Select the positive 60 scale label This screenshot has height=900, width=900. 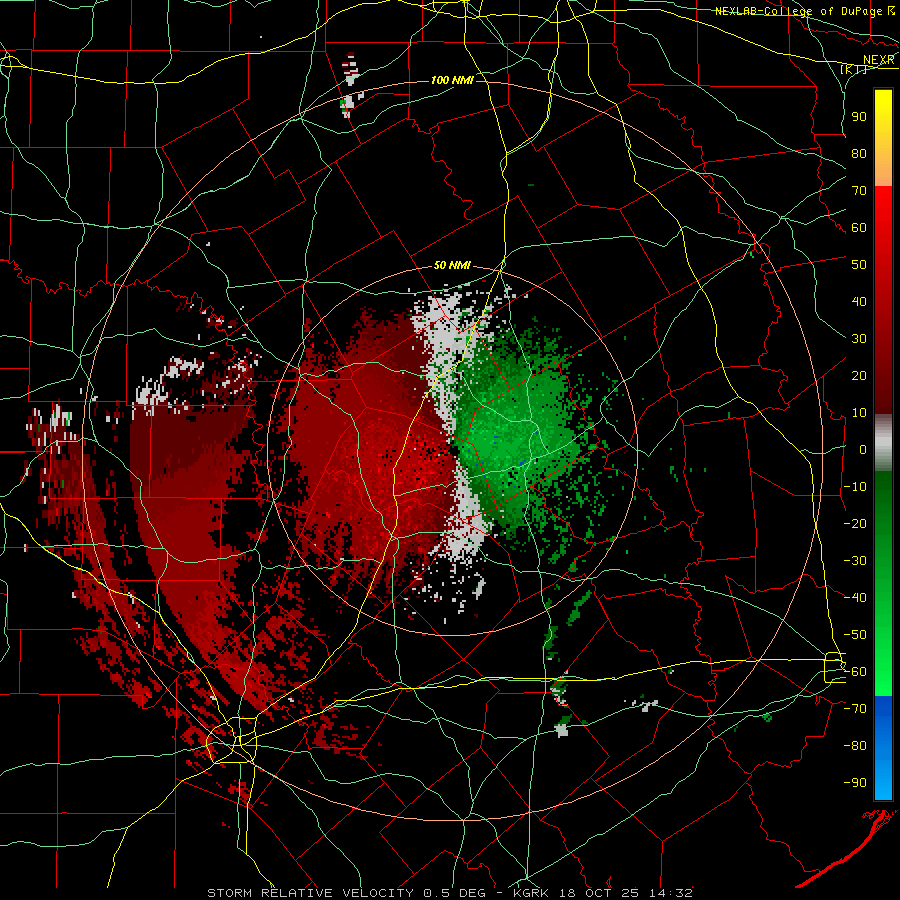(x=859, y=227)
